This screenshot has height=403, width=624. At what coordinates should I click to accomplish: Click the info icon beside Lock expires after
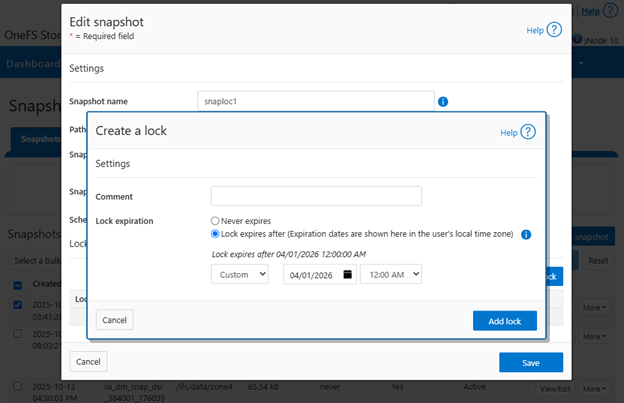(526, 235)
